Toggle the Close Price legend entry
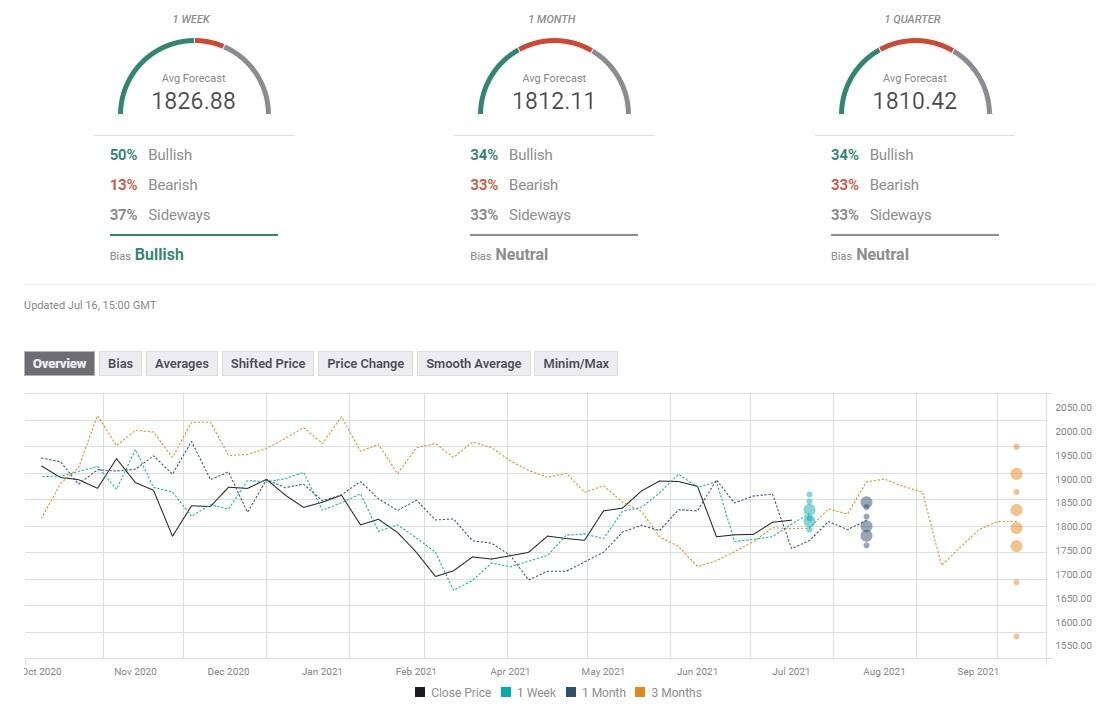Image resolution: width=1098 pixels, height=712 pixels. [x=462, y=692]
